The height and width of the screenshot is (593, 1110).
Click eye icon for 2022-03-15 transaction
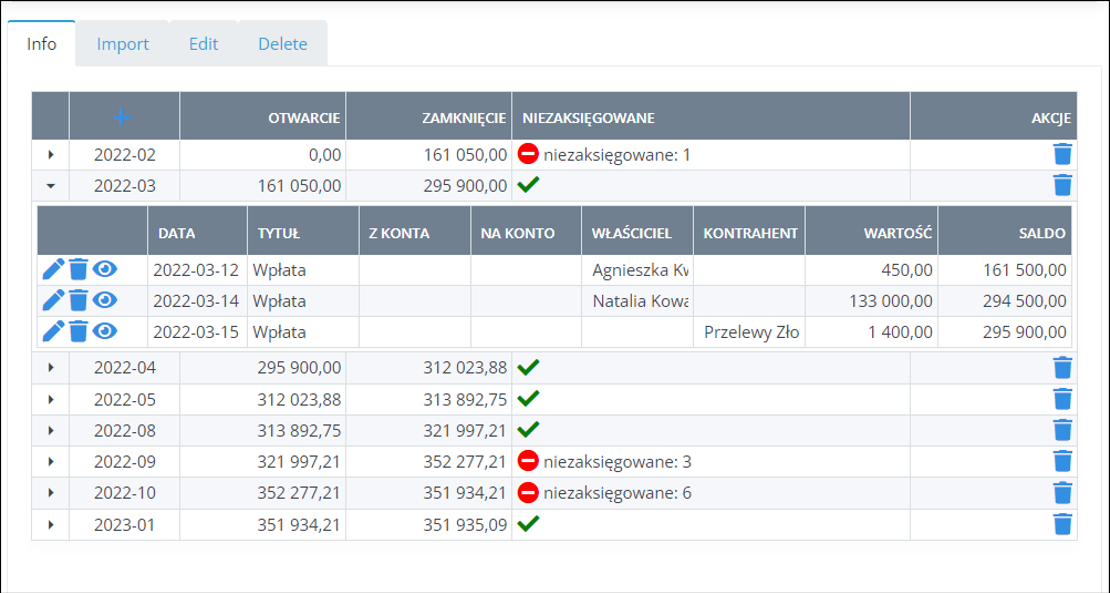pyautogui.click(x=105, y=331)
